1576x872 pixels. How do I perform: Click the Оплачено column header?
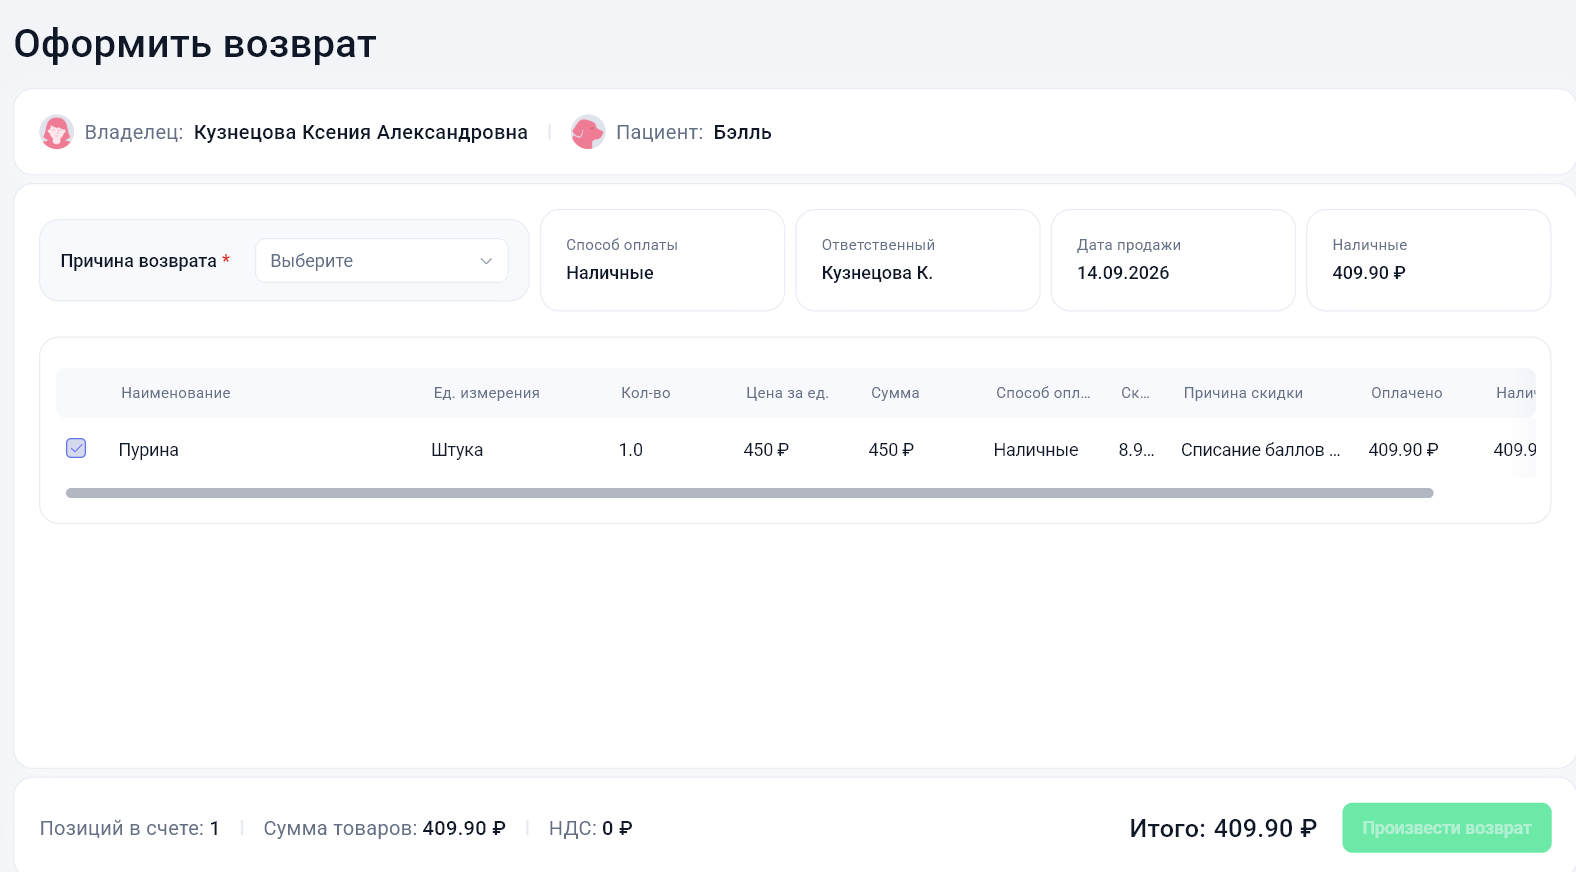tap(1406, 393)
